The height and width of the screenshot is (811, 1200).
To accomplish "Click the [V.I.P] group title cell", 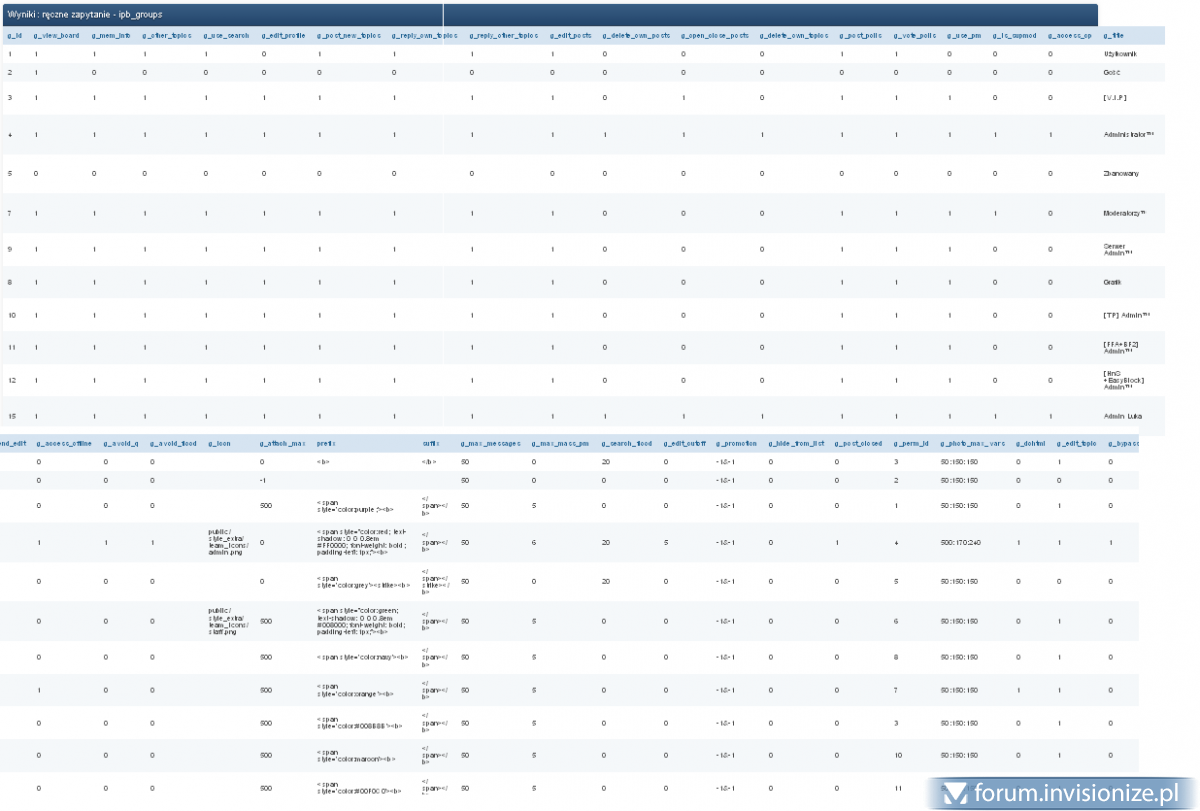I will [1114, 98].
